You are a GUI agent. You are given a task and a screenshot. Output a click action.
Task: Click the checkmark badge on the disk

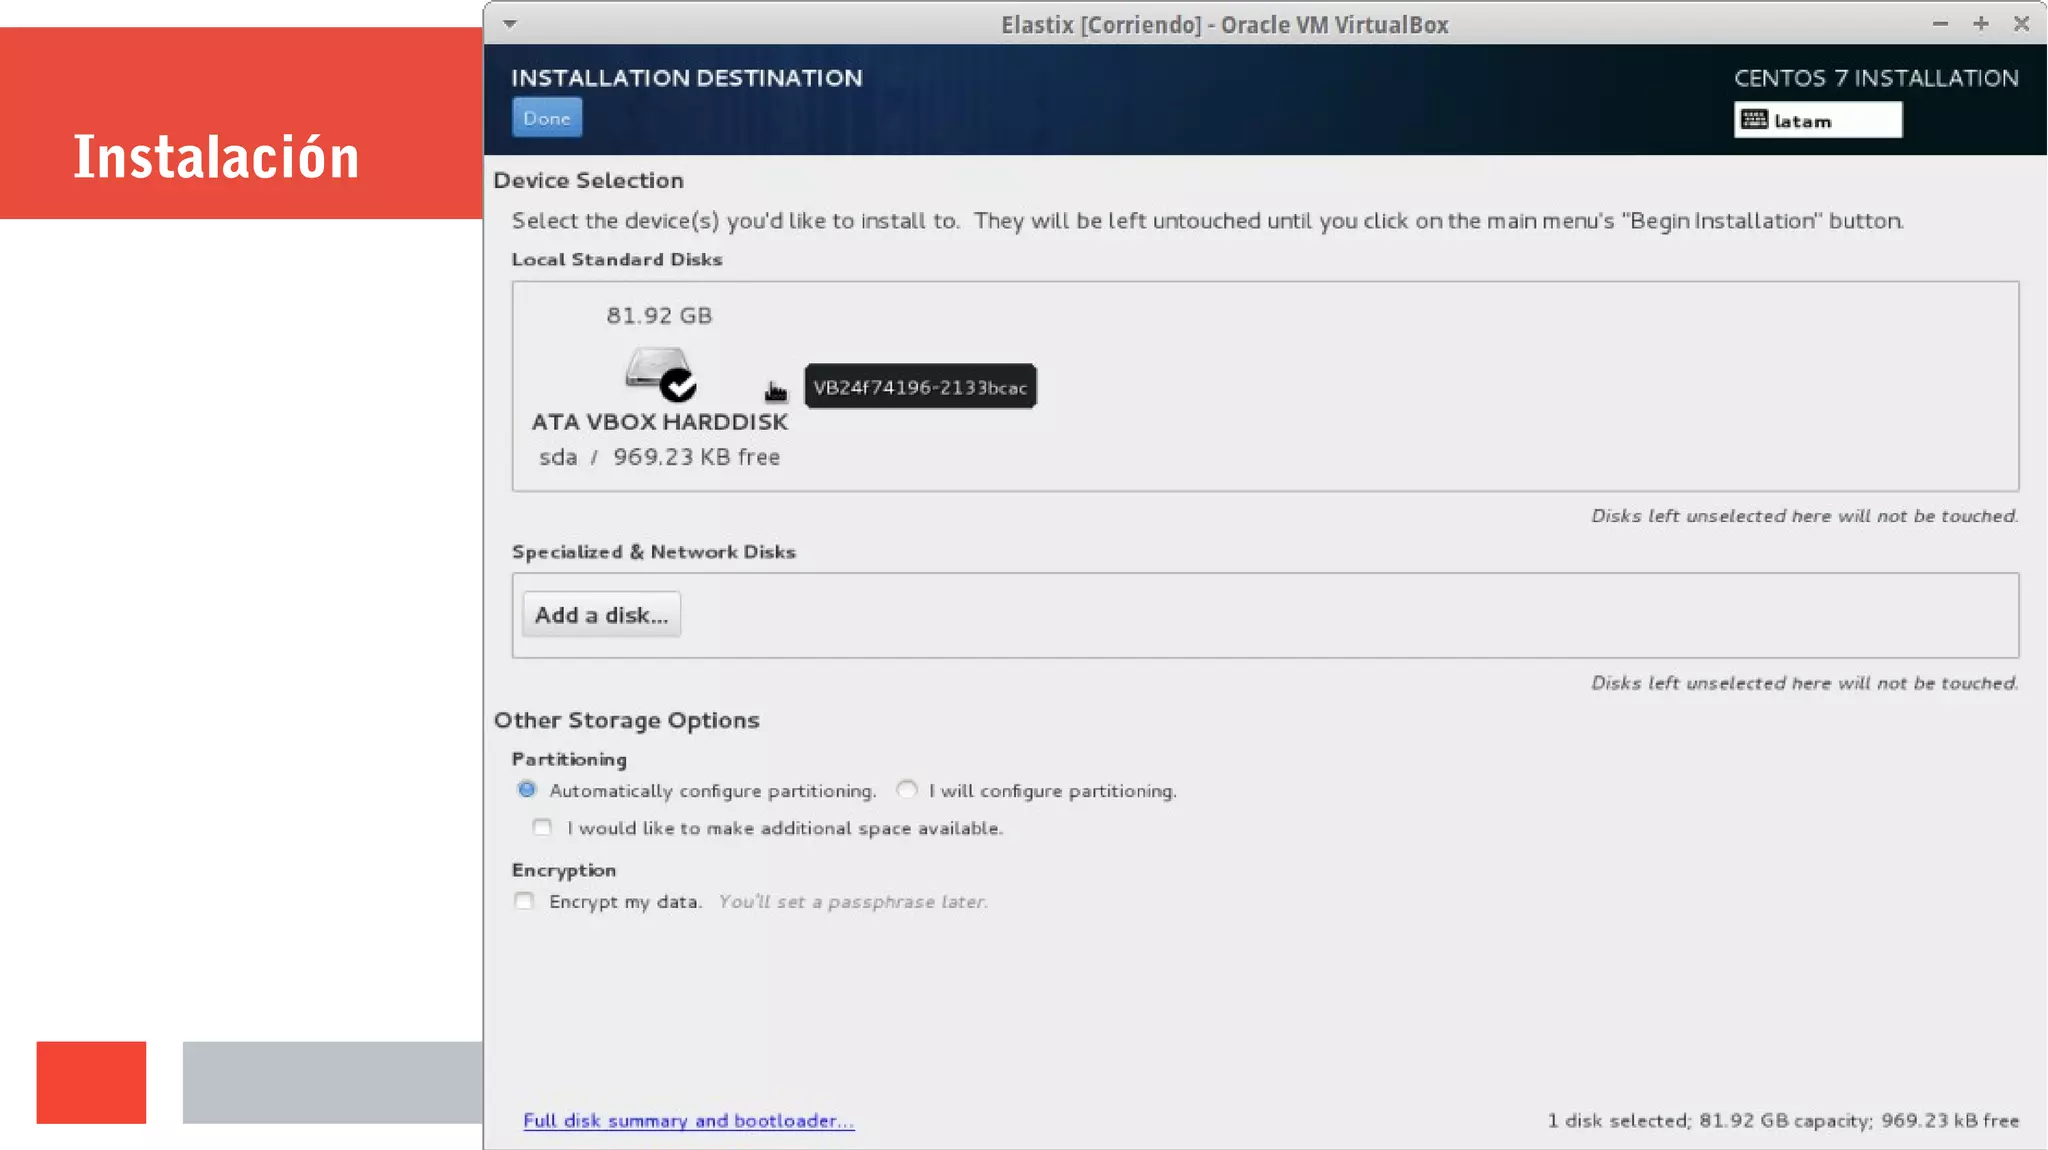pos(679,385)
